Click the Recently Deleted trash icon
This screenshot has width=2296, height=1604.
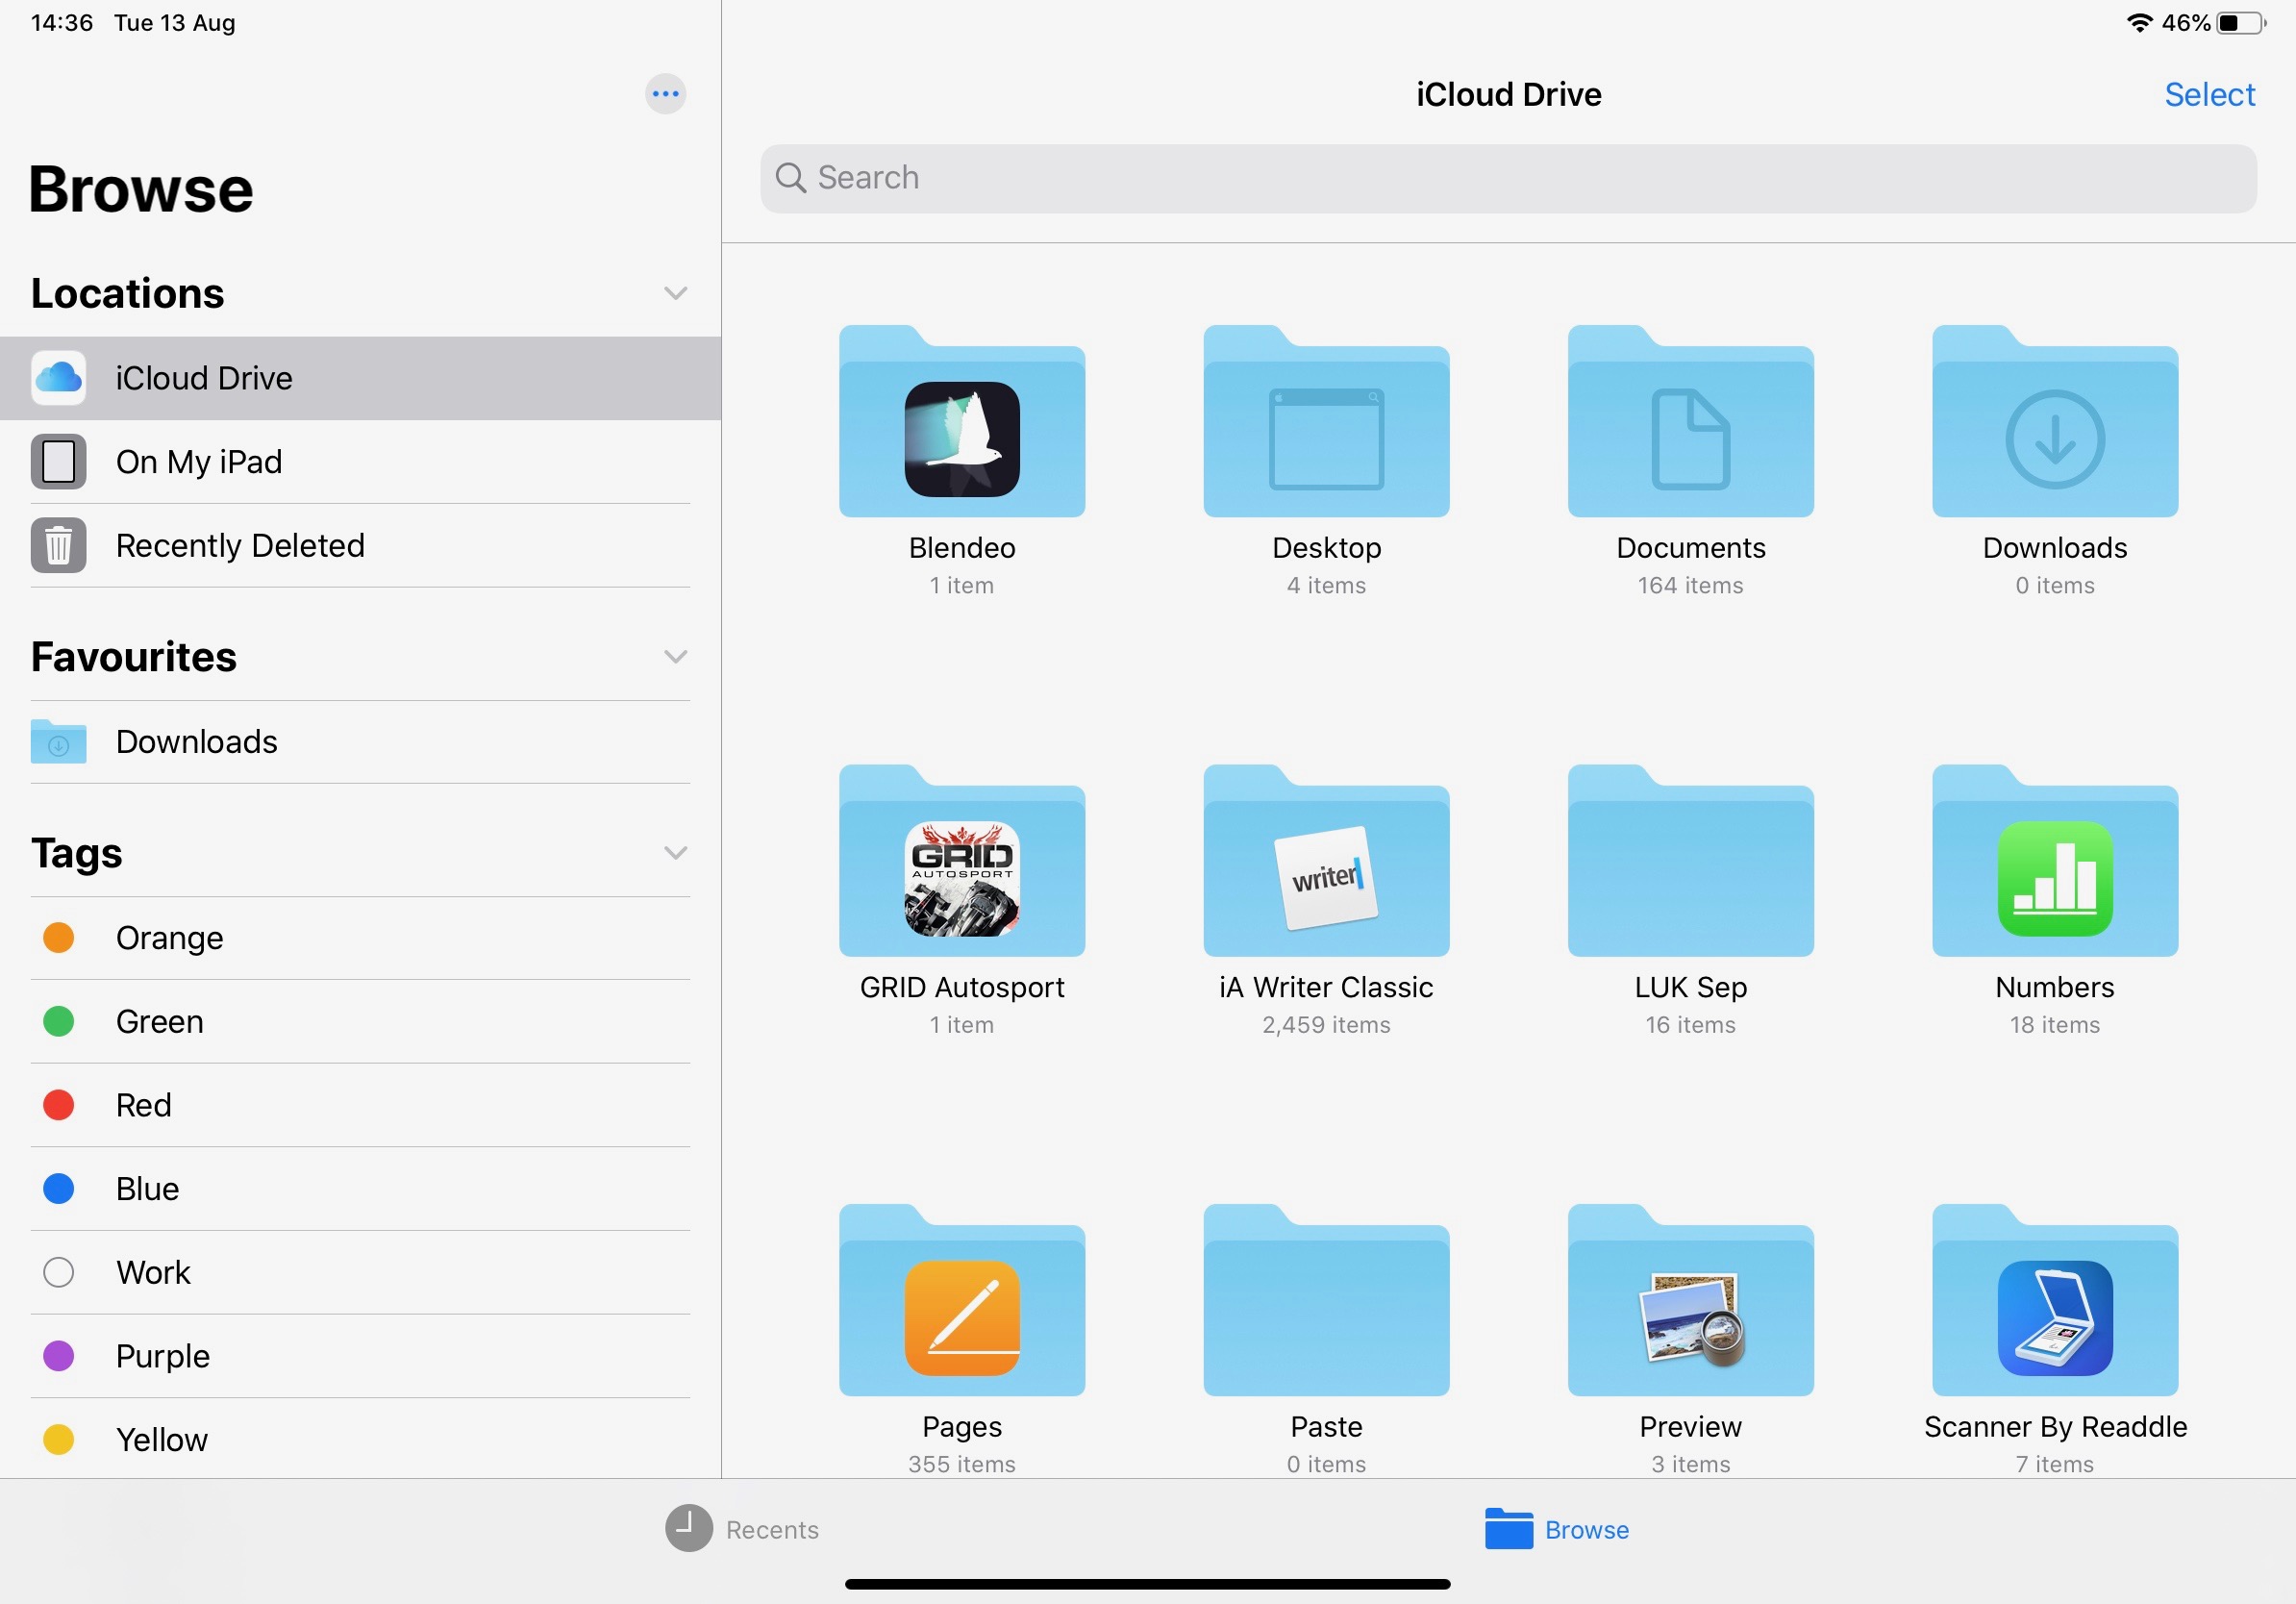click(58, 546)
